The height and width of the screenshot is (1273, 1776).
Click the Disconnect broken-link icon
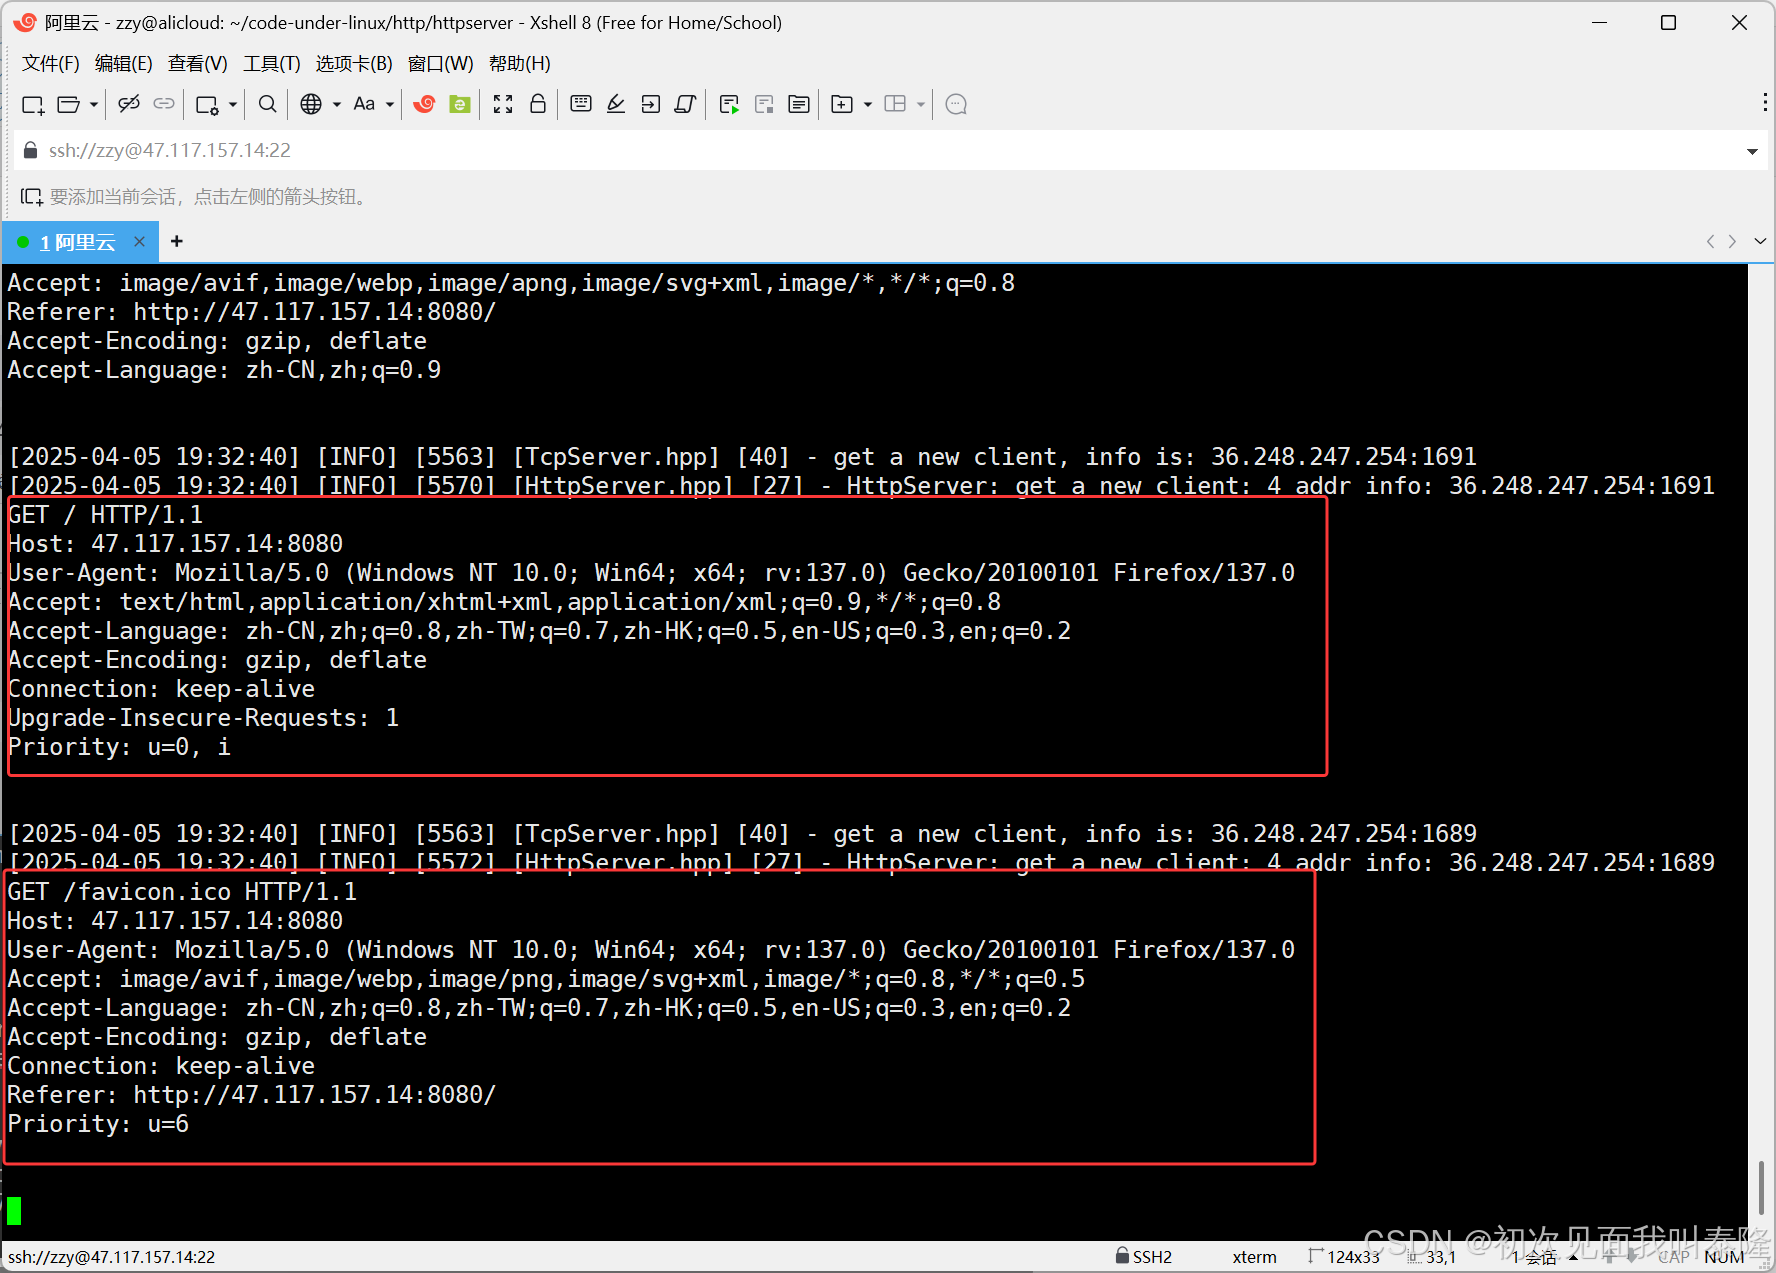(x=128, y=104)
